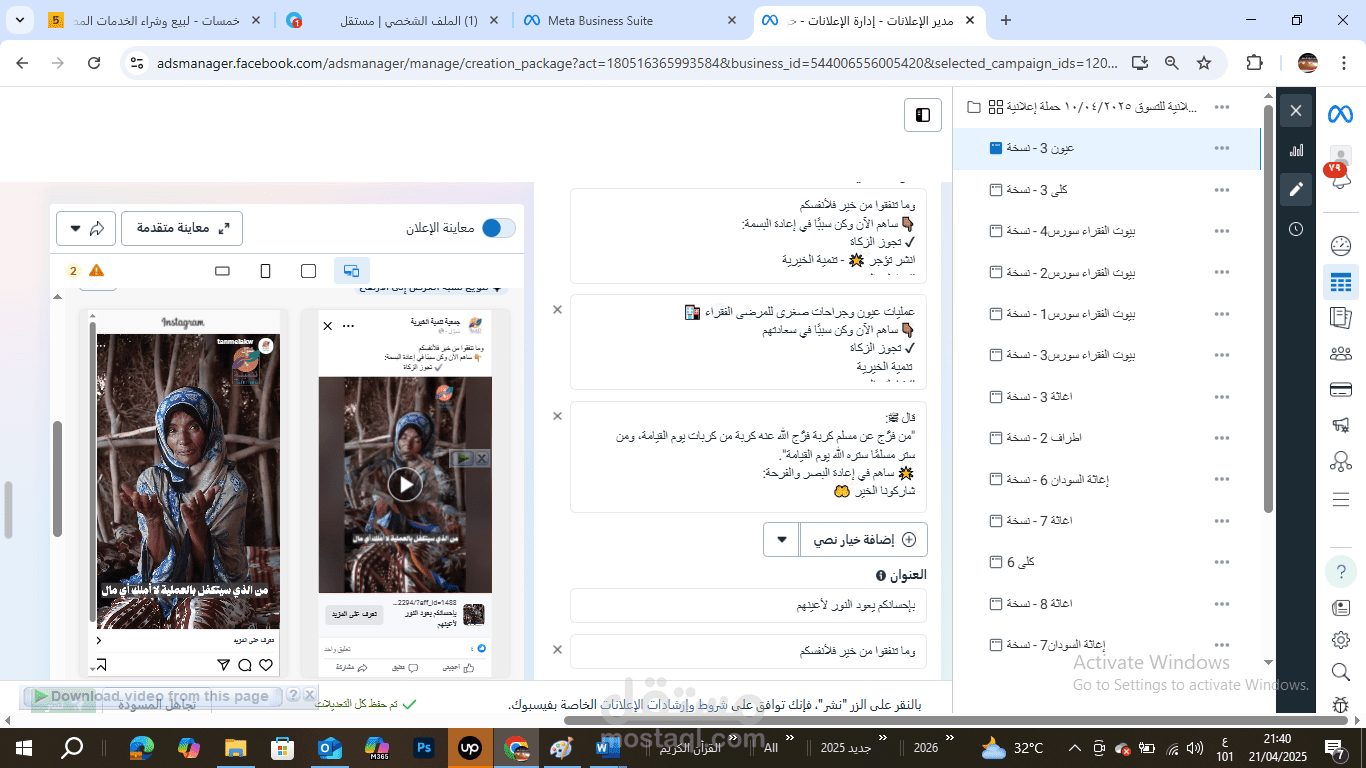The width and height of the screenshot is (1366, 768).
Task: Open the share preview dropdown button
Action: point(86,228)
